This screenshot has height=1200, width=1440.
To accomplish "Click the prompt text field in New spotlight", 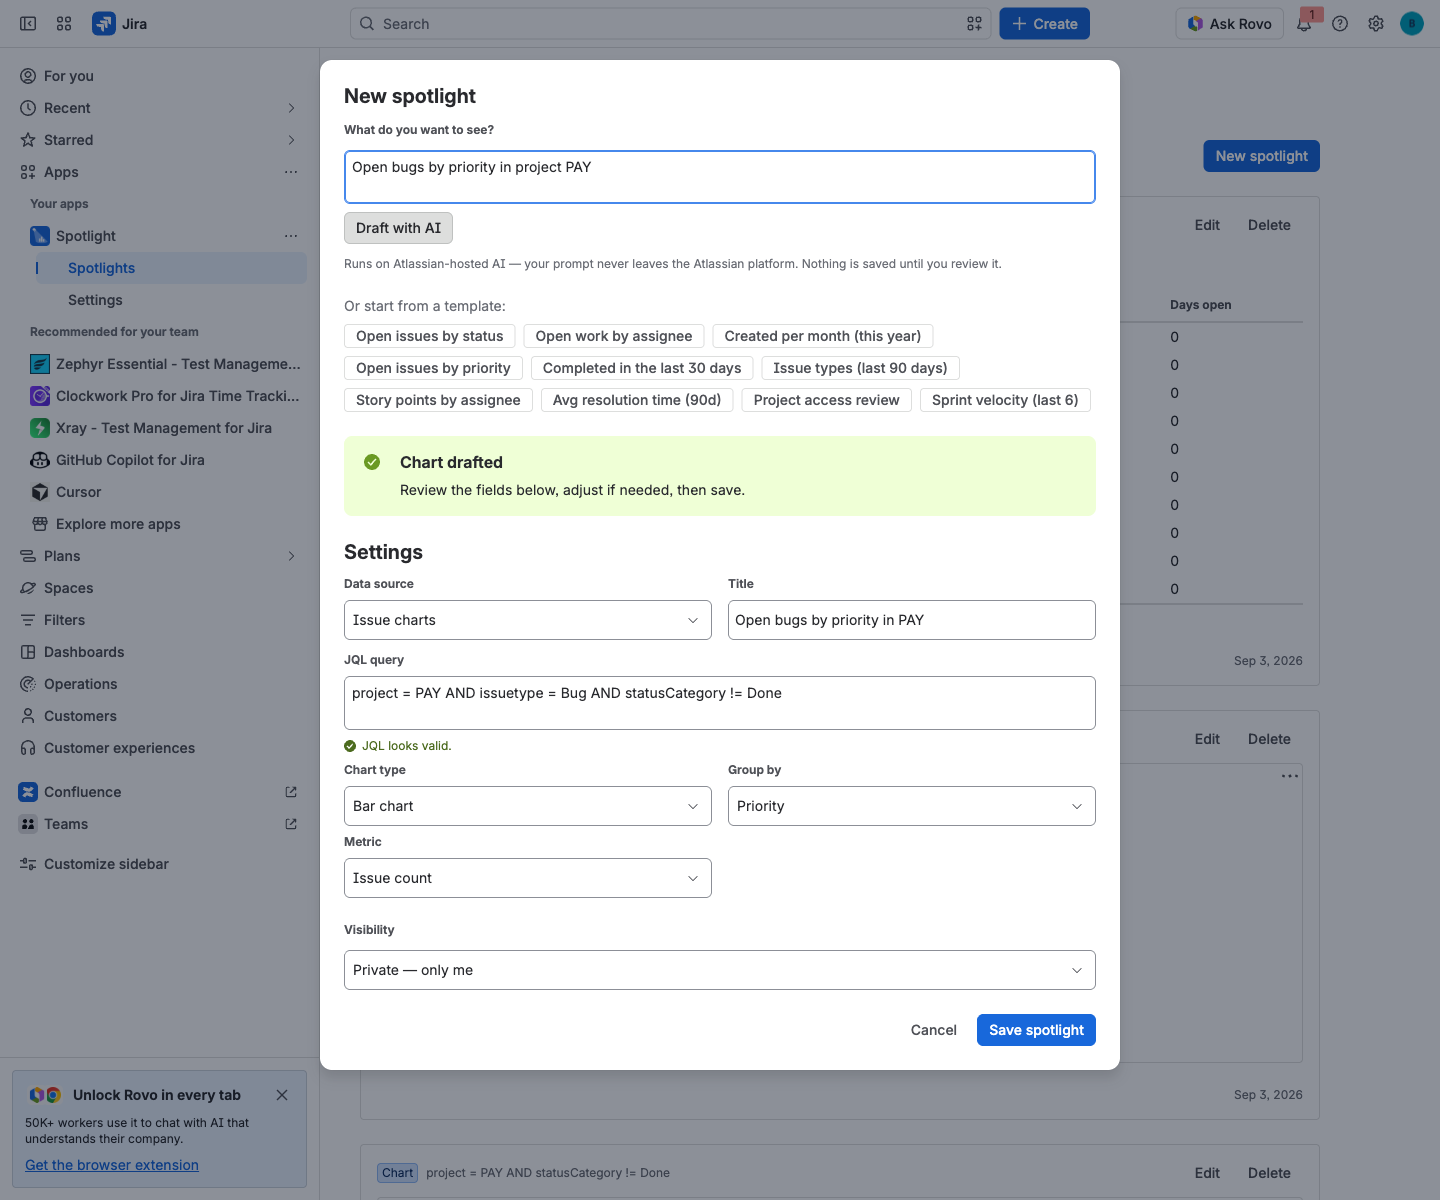I will point(720,177).
